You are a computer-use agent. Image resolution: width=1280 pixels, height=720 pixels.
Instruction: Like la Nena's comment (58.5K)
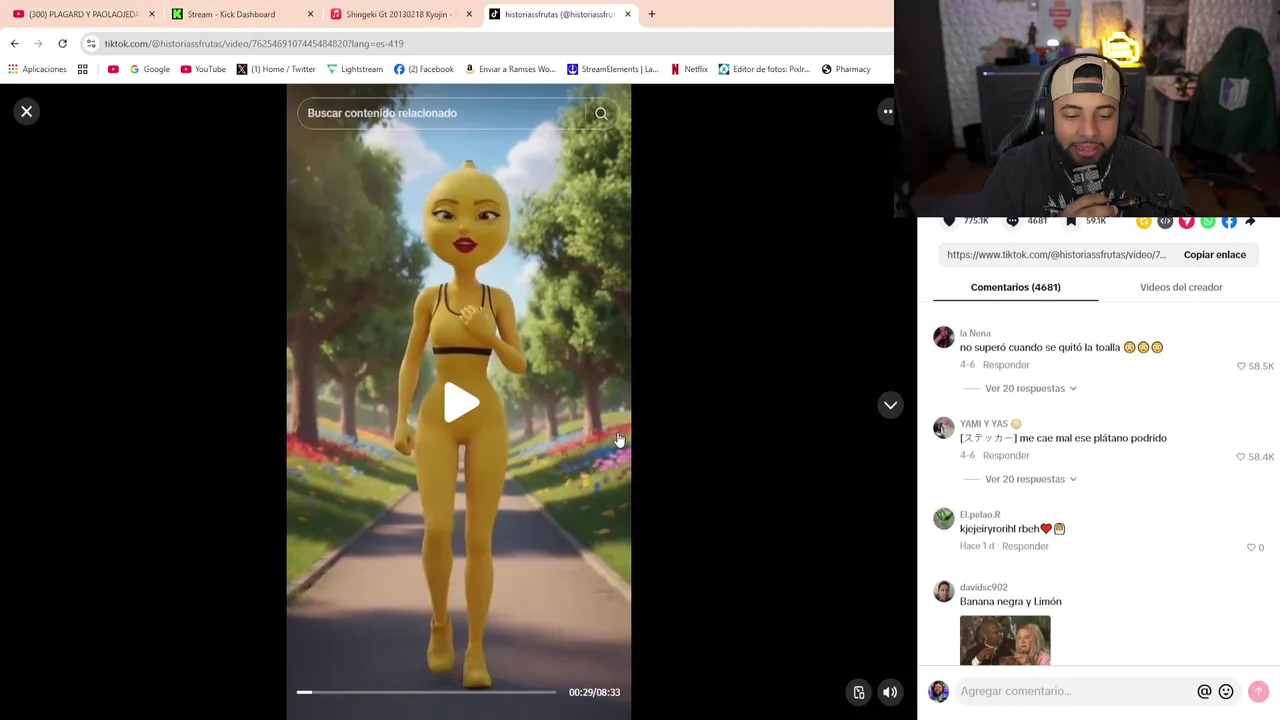pyautogui.click(x=1241, y=367)
